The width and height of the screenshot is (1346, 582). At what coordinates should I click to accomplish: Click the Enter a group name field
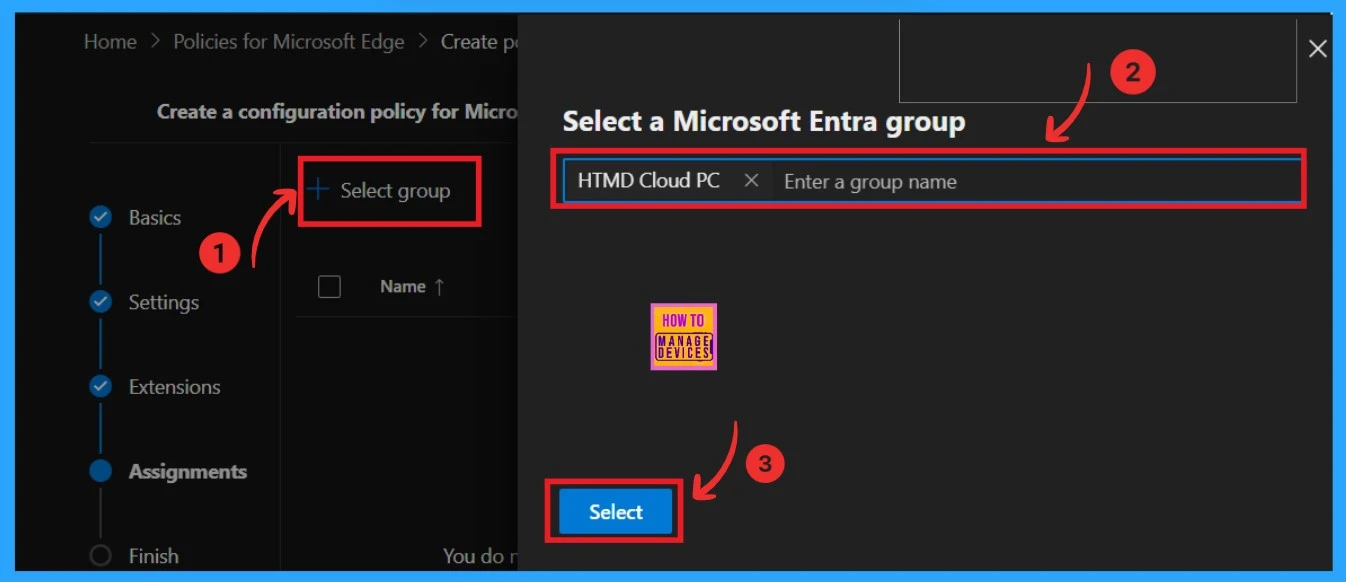click(x=1037, y=181)
